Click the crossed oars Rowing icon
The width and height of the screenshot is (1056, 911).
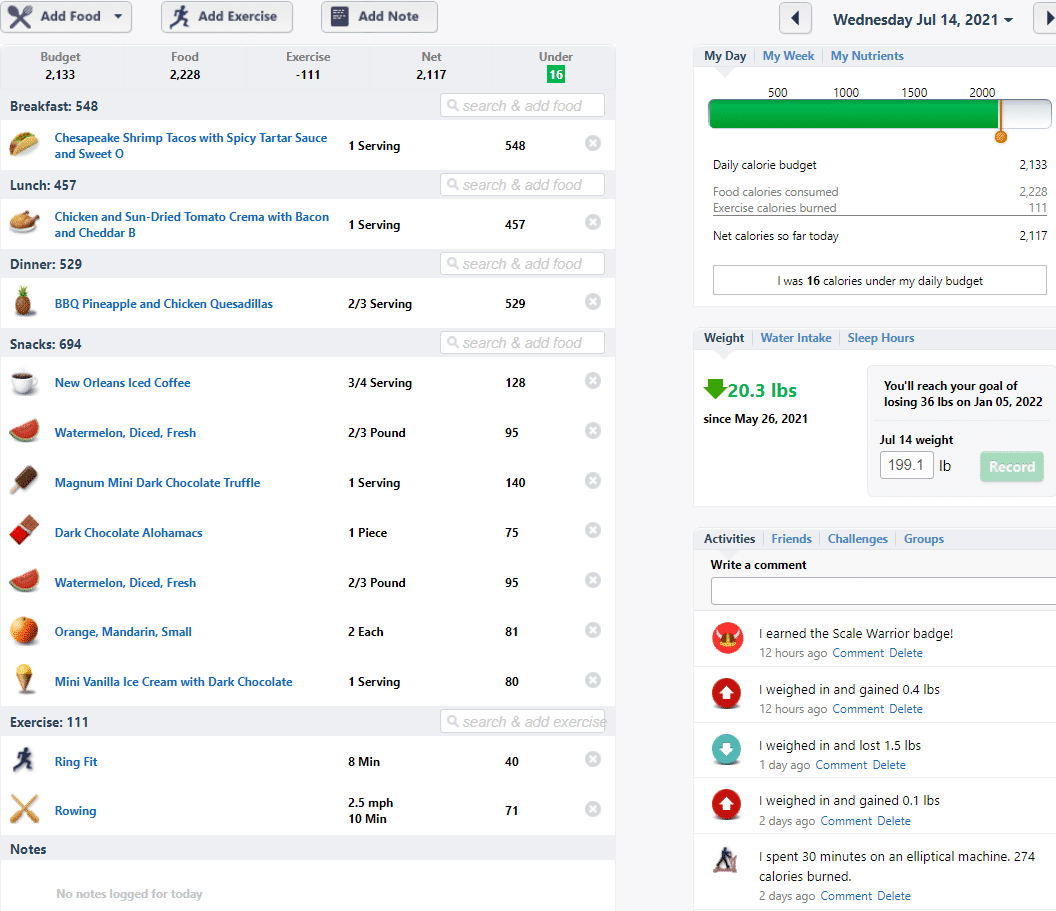[24, 809]
